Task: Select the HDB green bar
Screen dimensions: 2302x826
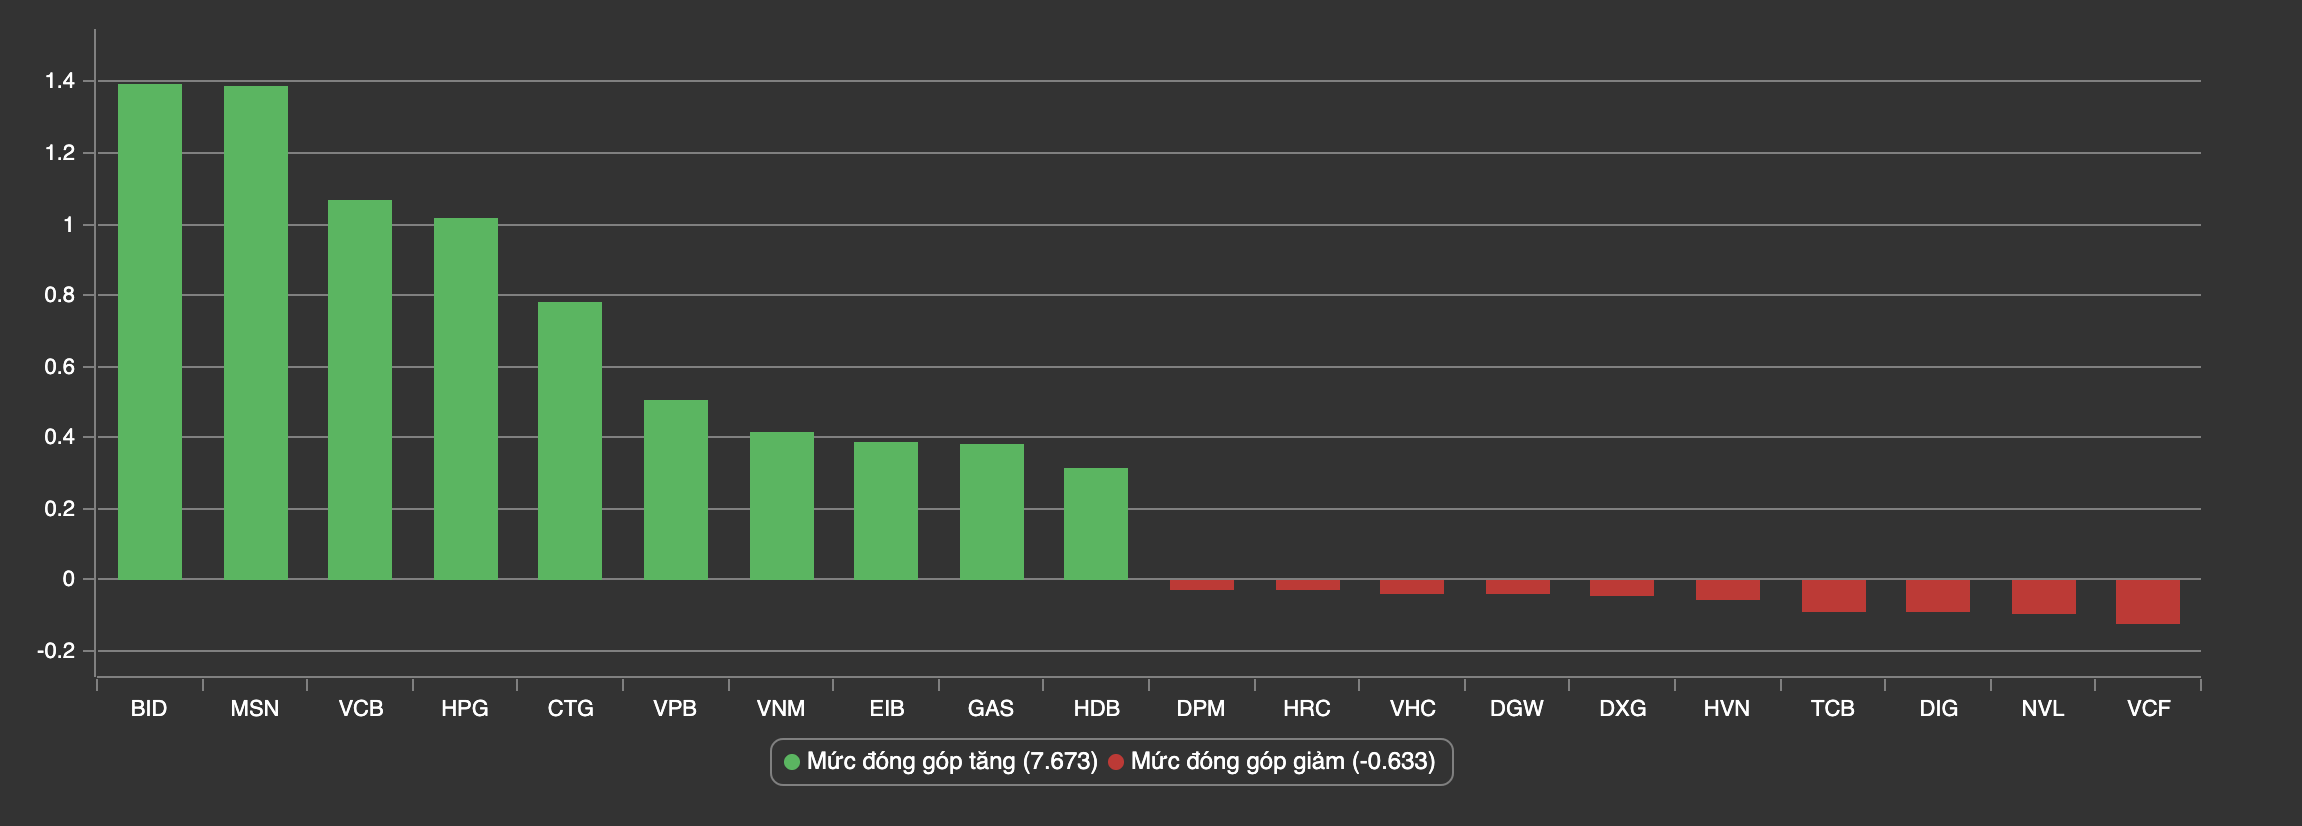Action: [x=1096, y=523]
